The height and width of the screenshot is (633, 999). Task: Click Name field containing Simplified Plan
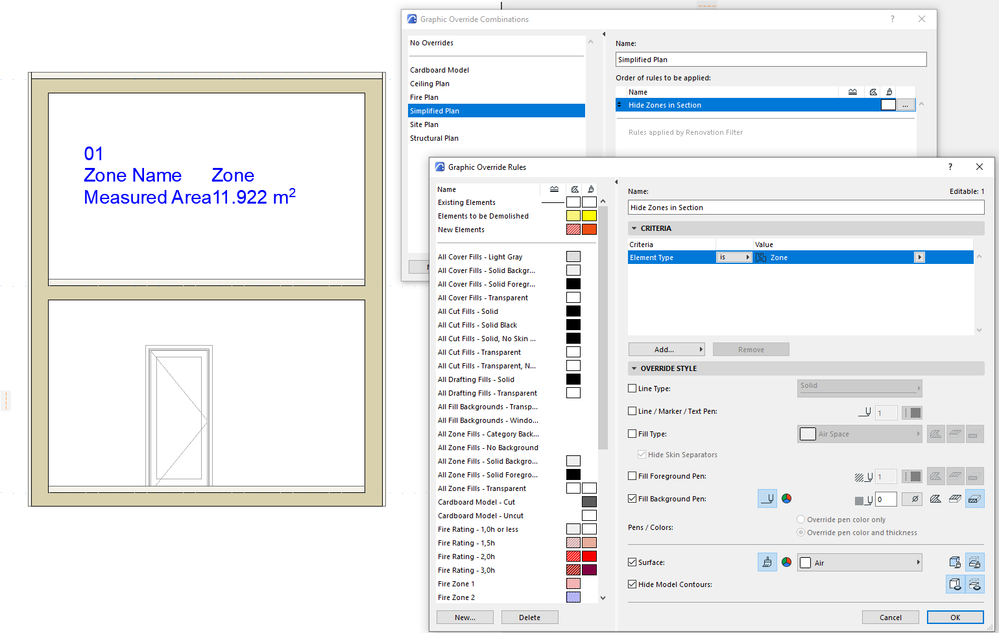coord(771,59)
